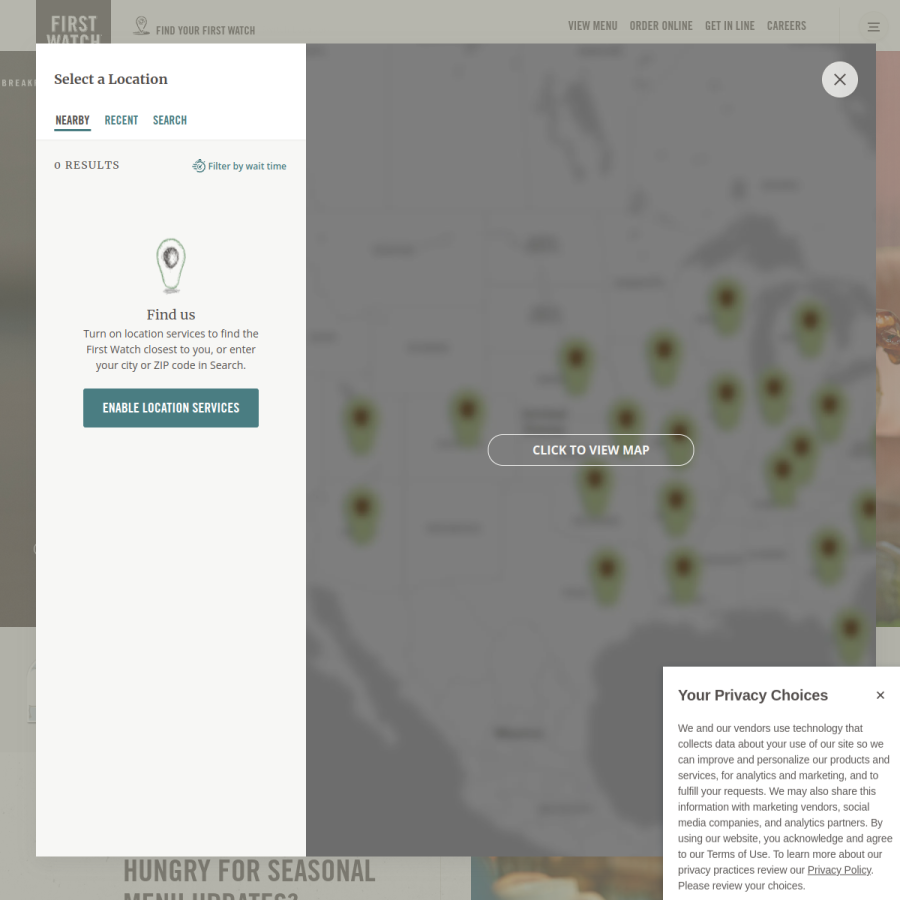The height and width of the screenshot is (900, 900).
Task: Click the Click to View Map button
Action: coord(591,450)
